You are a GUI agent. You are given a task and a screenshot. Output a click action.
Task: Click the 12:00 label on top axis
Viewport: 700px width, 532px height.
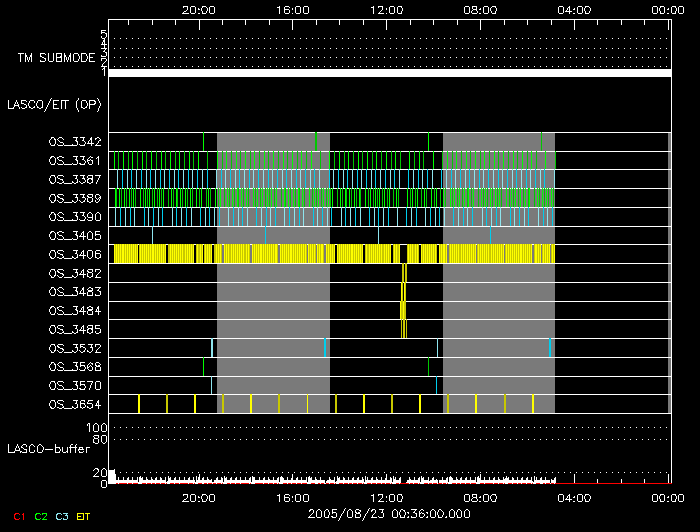click(387, 8)
